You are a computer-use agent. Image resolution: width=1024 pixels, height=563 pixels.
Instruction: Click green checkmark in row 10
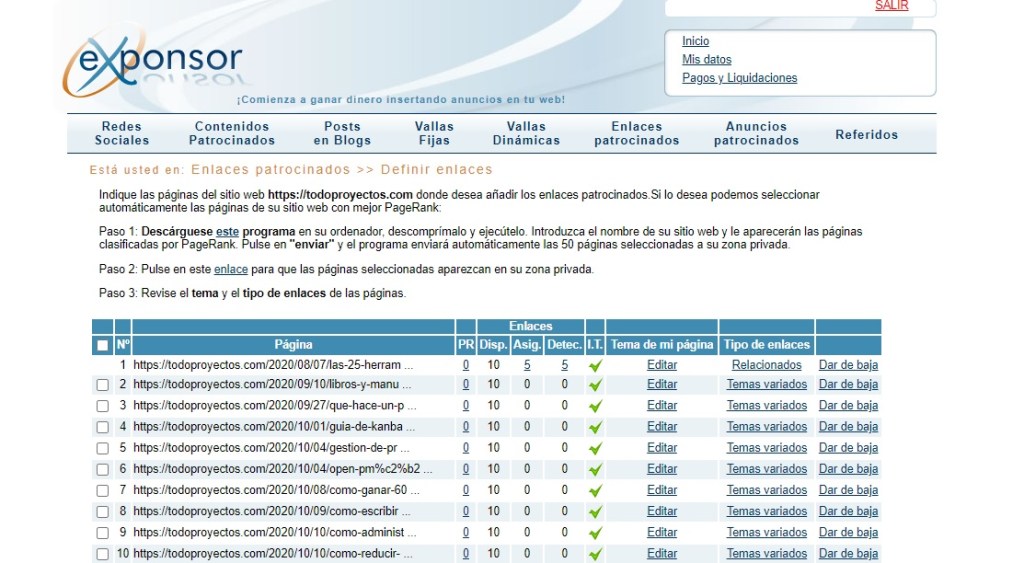coord(595,554)
